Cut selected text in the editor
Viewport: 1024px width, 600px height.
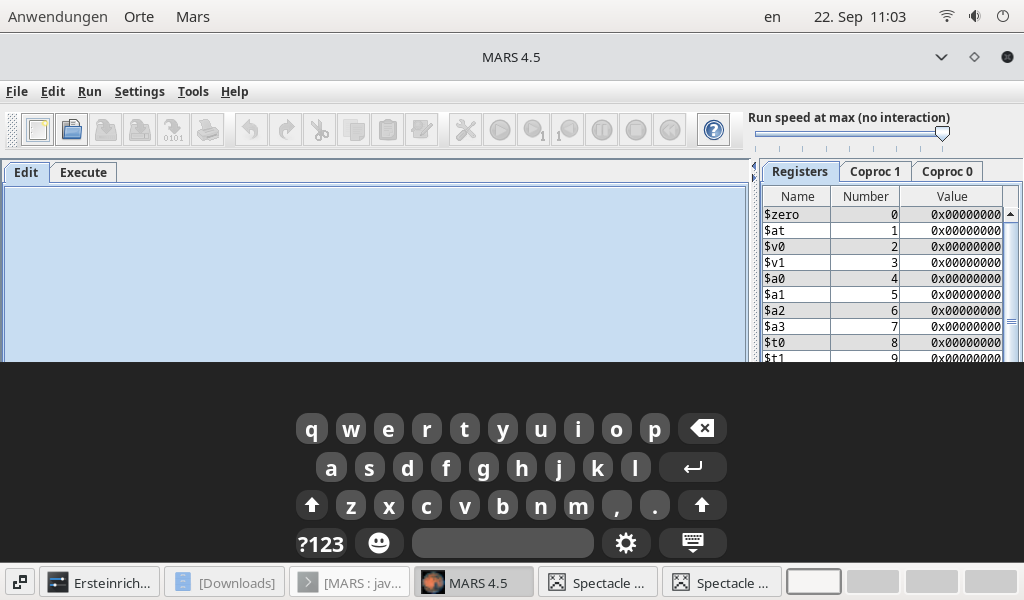(x=320, y=129)
